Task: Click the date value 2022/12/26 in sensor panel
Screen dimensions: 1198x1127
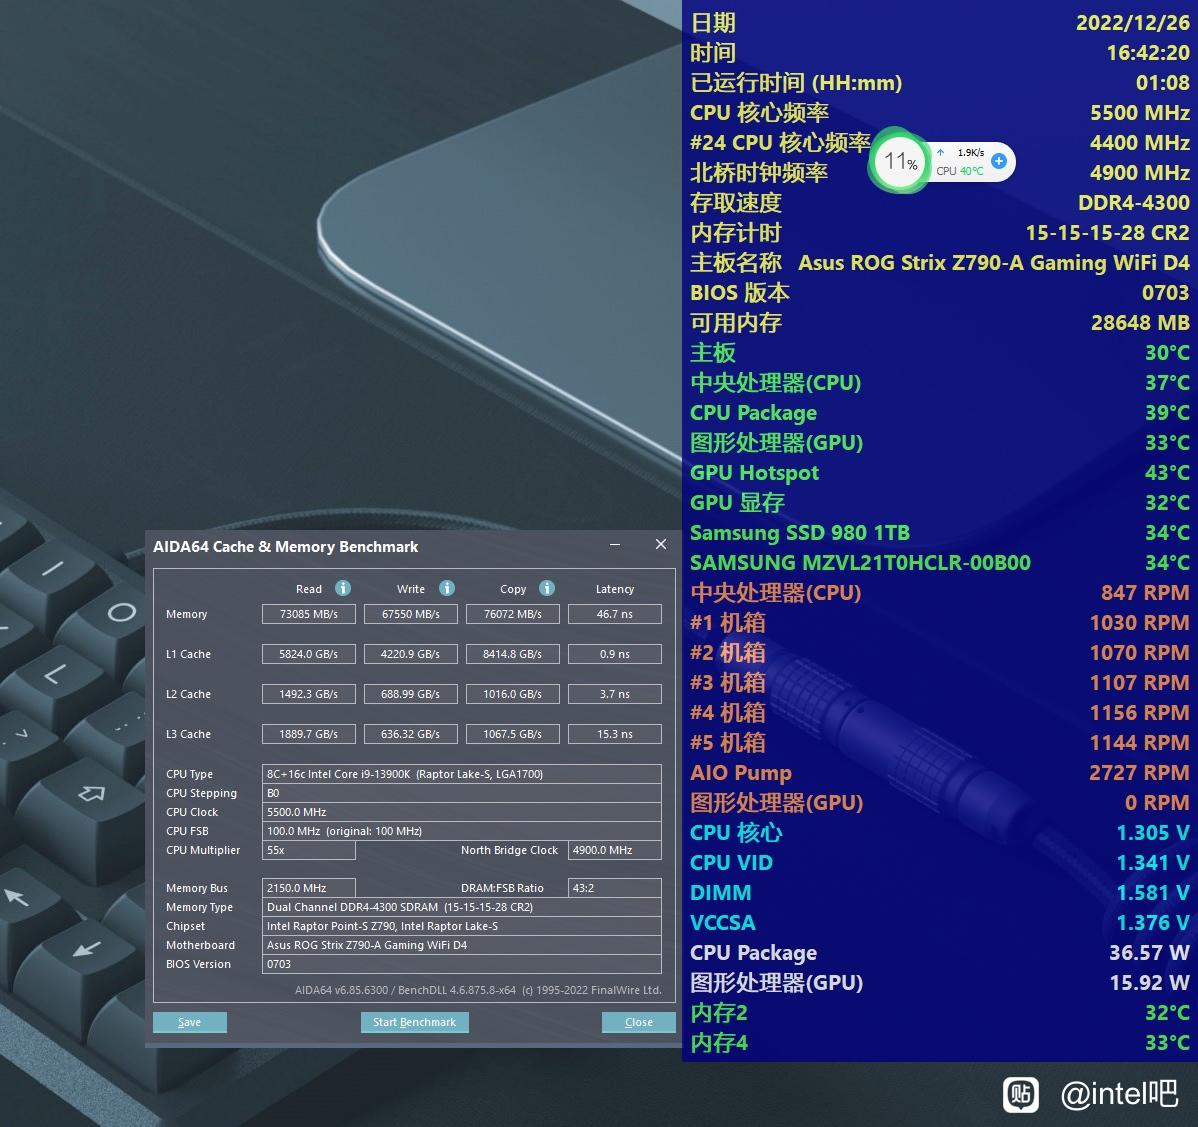Action: coord(1132,23)
